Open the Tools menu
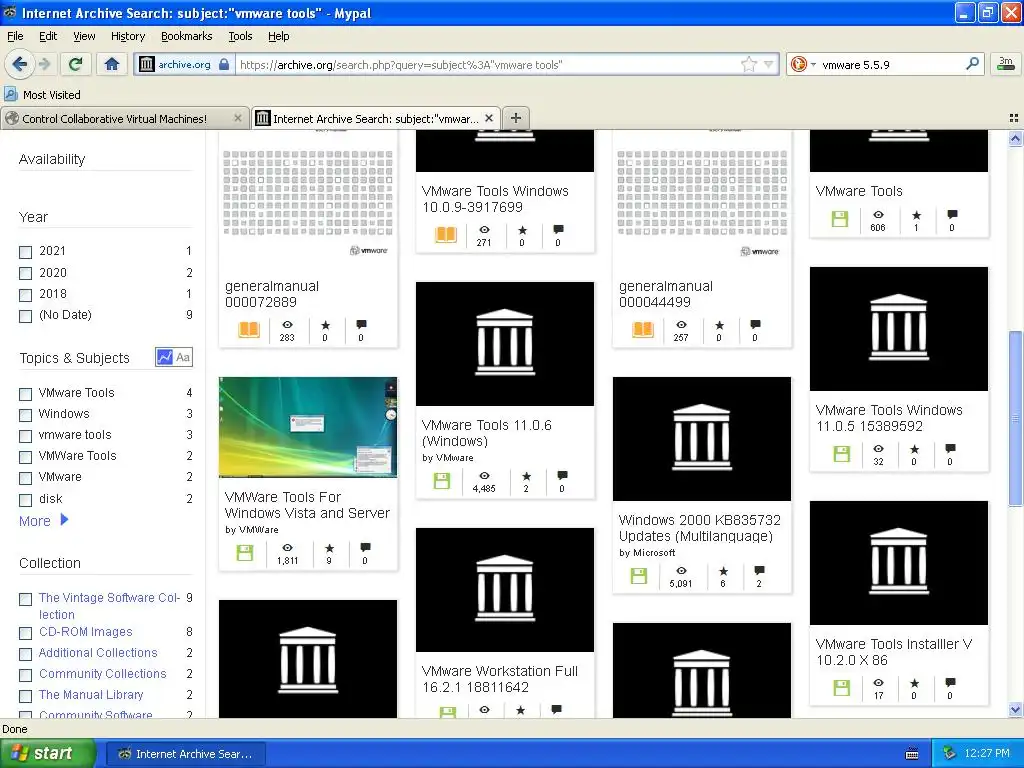Viewport: 1024px width, 768px height. pyautogui.click(x=240, y=36)
